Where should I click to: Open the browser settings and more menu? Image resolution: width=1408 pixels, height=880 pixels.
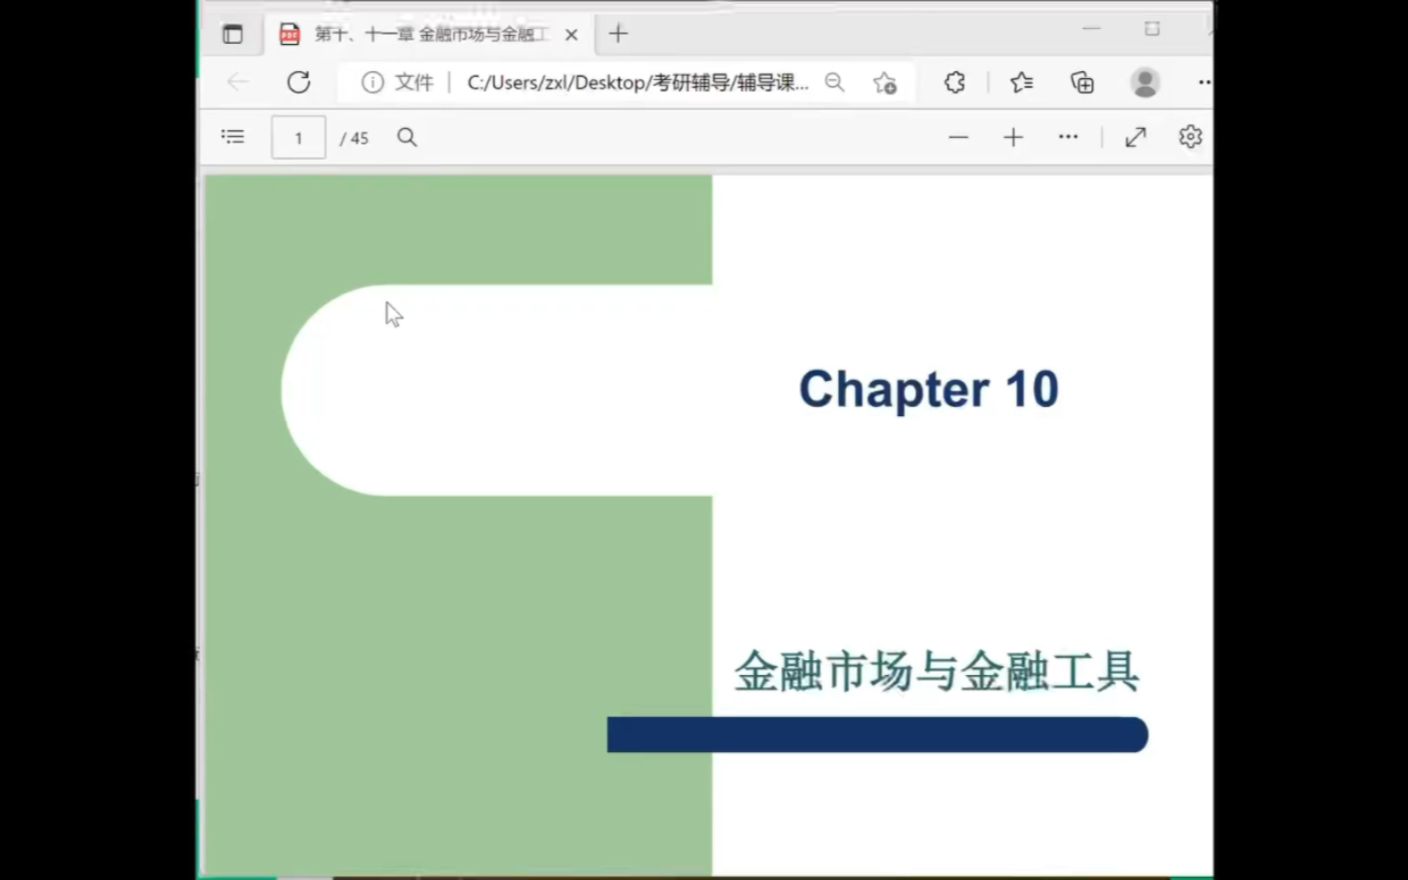tap(1204, 82)
